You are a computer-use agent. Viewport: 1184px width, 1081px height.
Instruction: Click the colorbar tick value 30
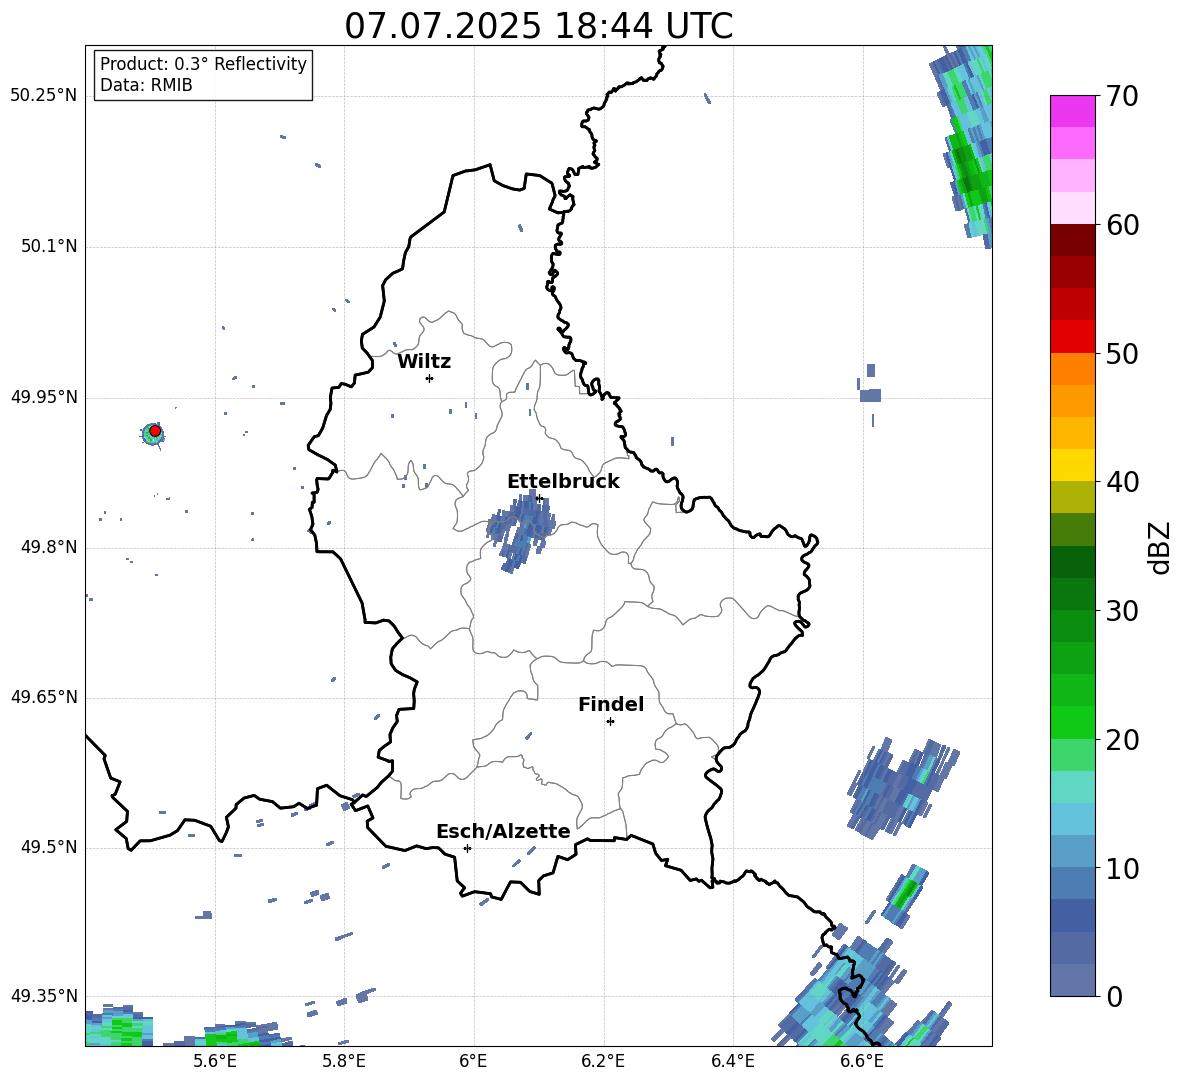click(1122, 611)
